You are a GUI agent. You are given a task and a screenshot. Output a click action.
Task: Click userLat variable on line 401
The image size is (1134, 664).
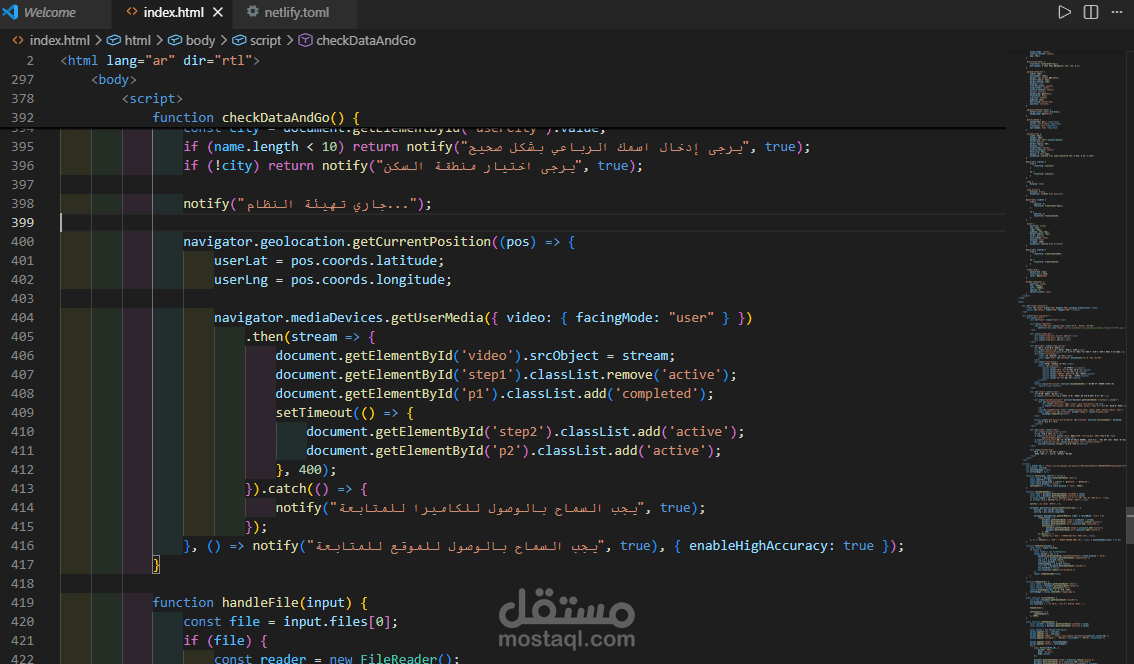click(240, 260)
